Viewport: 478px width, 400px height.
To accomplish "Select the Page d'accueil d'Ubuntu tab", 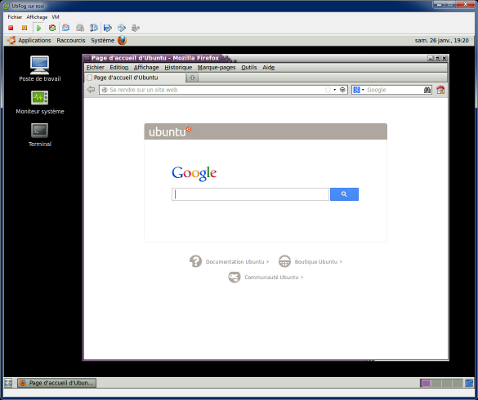I will pyautogui.click(x=135, y=78).
